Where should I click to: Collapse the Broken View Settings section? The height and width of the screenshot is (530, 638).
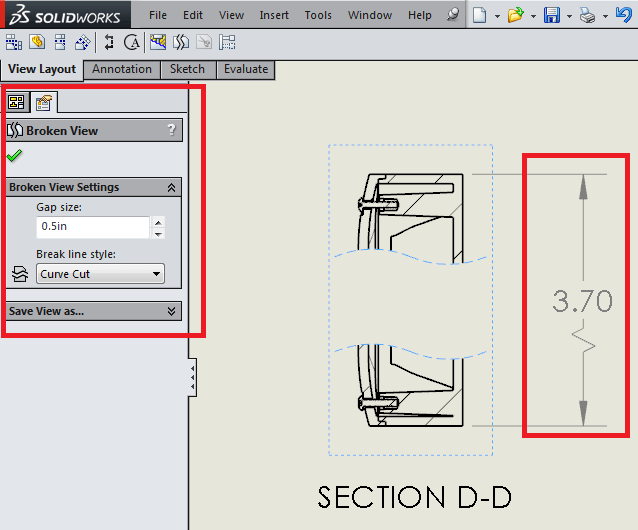[171, 188]
